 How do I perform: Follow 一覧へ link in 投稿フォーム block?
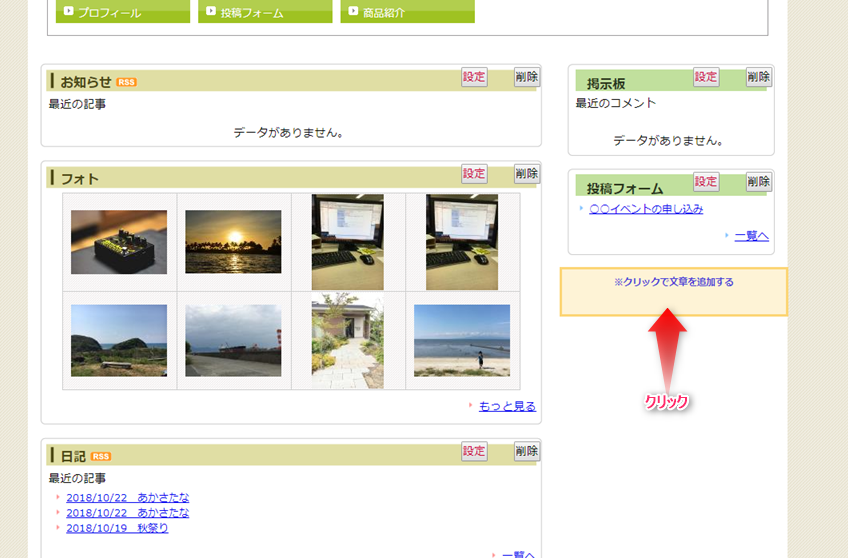[751, 236]
